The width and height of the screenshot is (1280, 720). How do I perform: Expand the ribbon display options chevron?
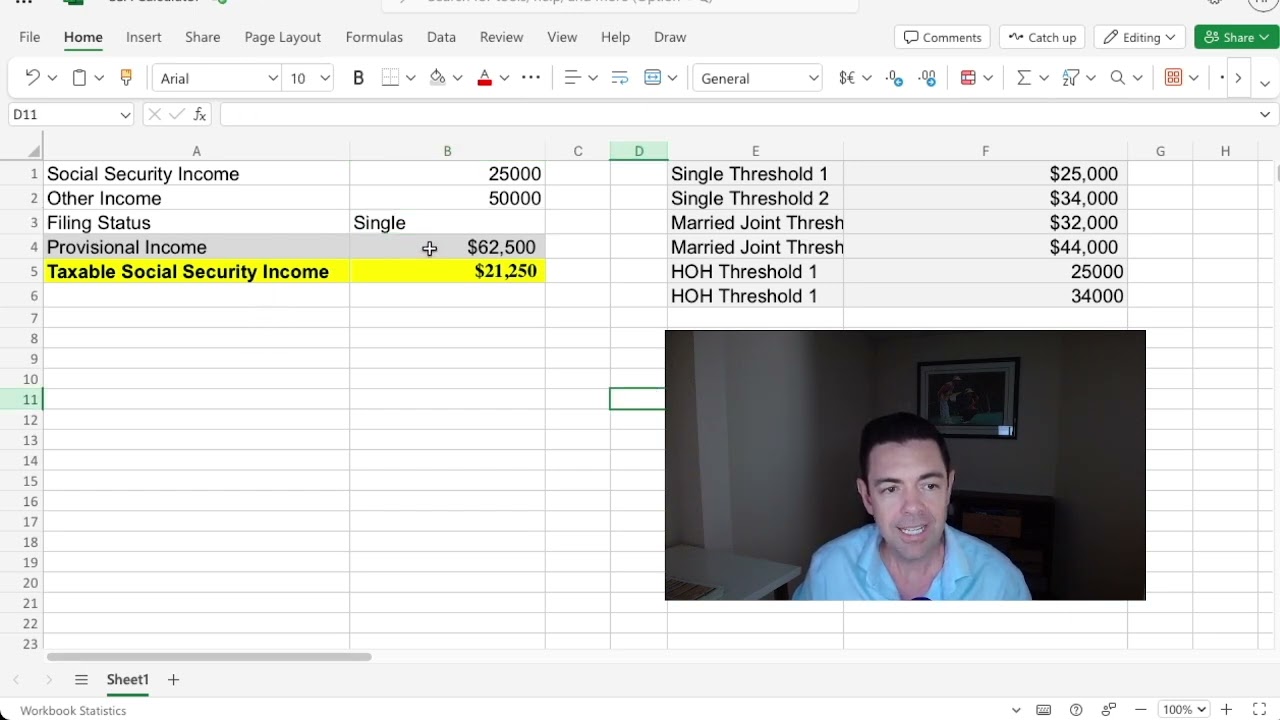coord(1265,84)
